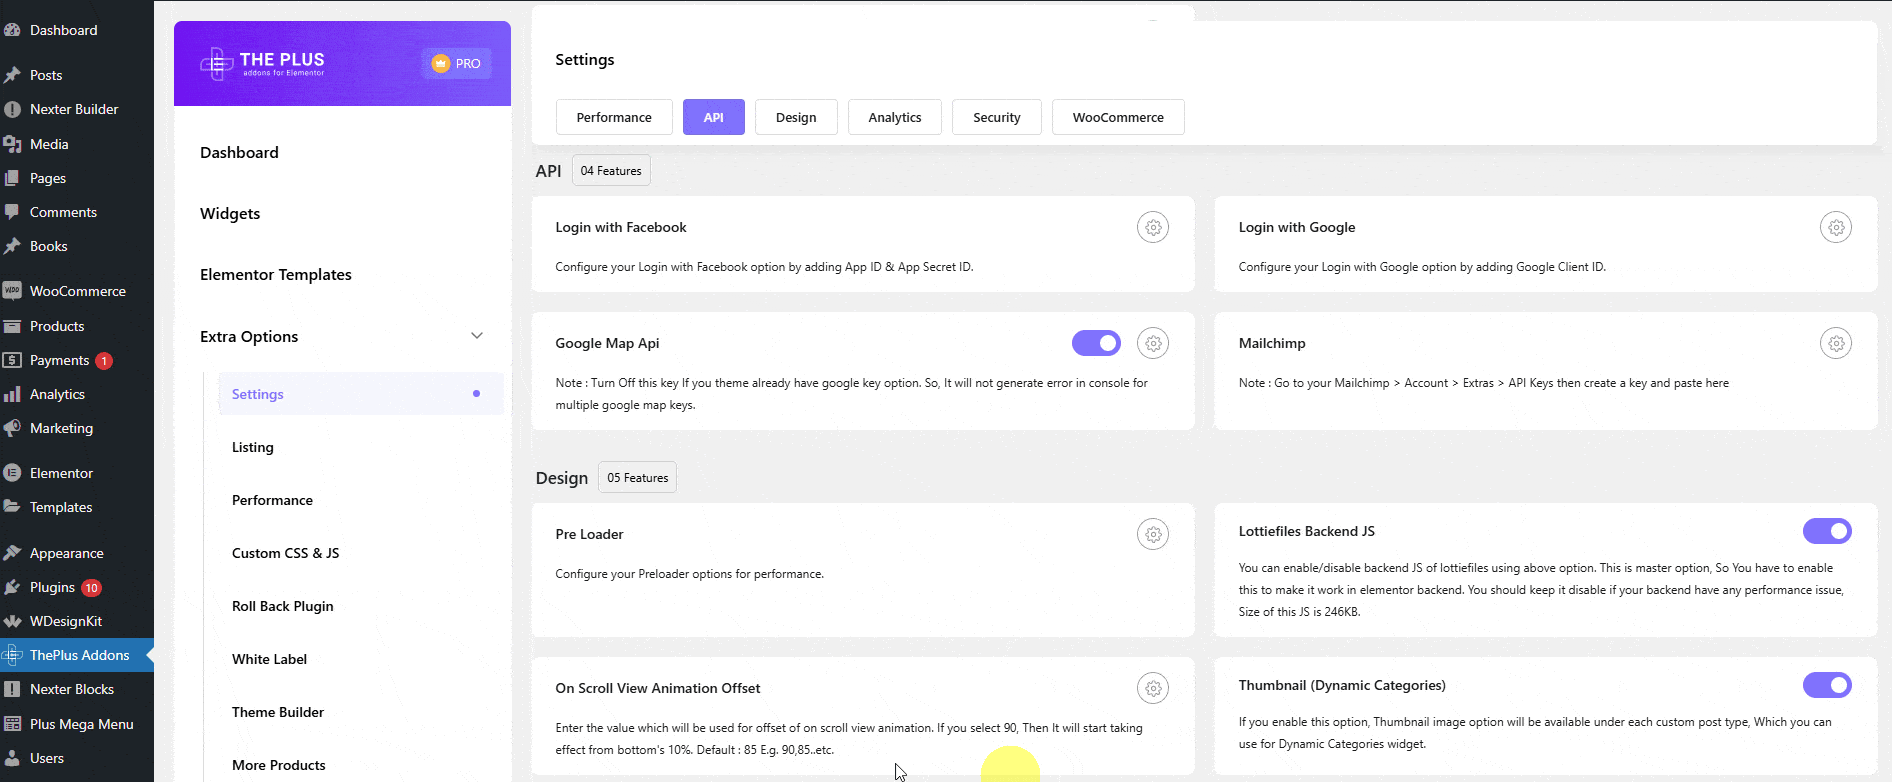This screenshot has height=782, width=1892.
Task: Switch to the Performance settings tab
Action: [614, 117]
